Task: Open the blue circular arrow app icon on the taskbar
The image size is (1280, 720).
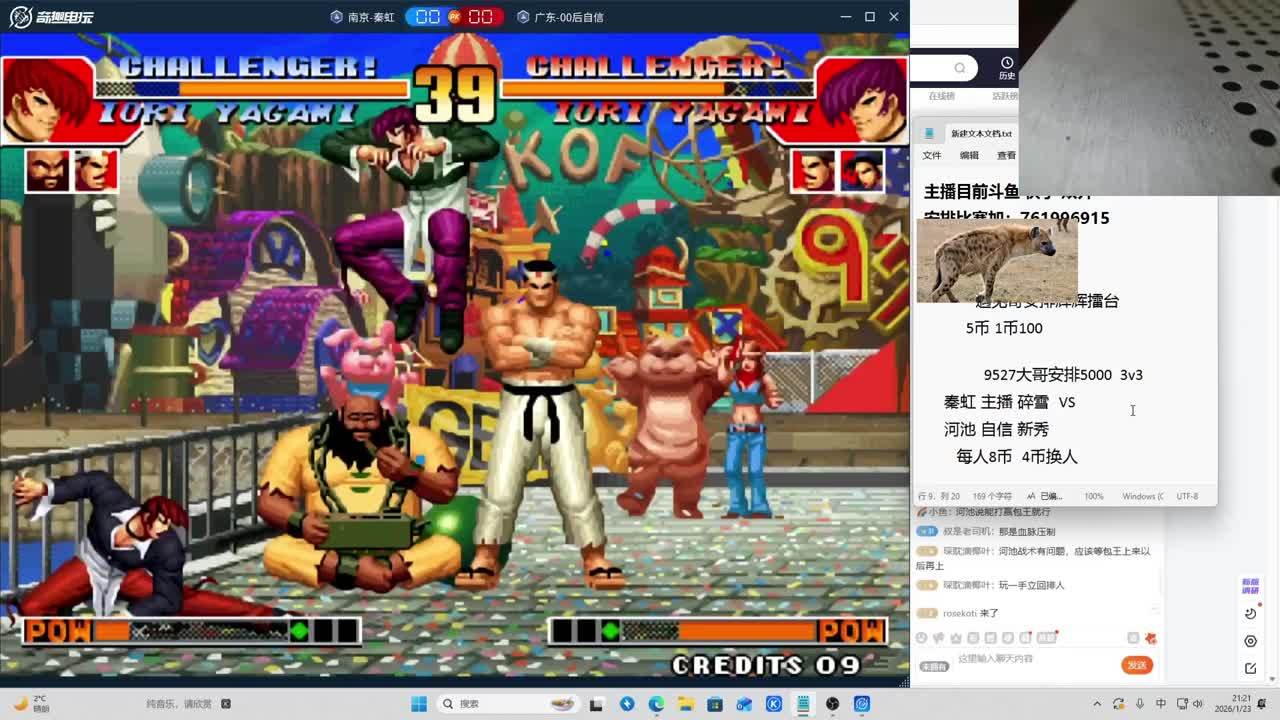Action: pyautogui.click(x=627, y=704)
